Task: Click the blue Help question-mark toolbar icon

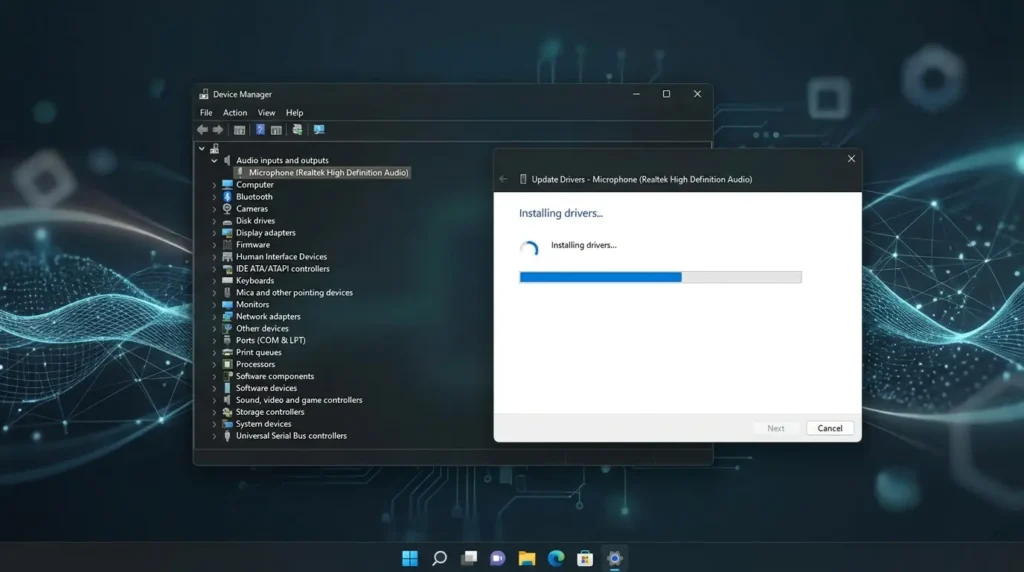Action: (261, 129)
